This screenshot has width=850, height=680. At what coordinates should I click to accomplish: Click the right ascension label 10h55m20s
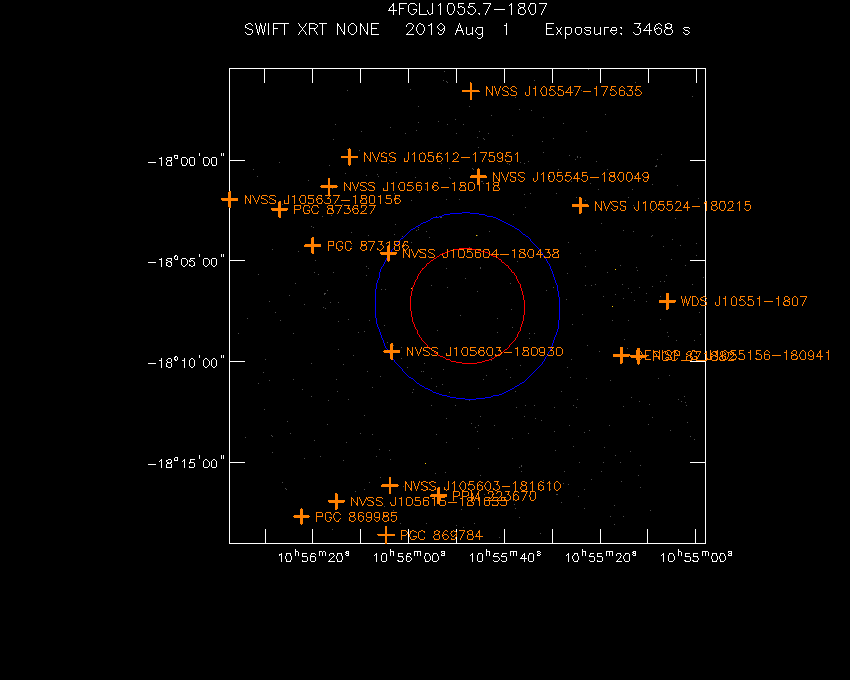(x=601, y=557)
